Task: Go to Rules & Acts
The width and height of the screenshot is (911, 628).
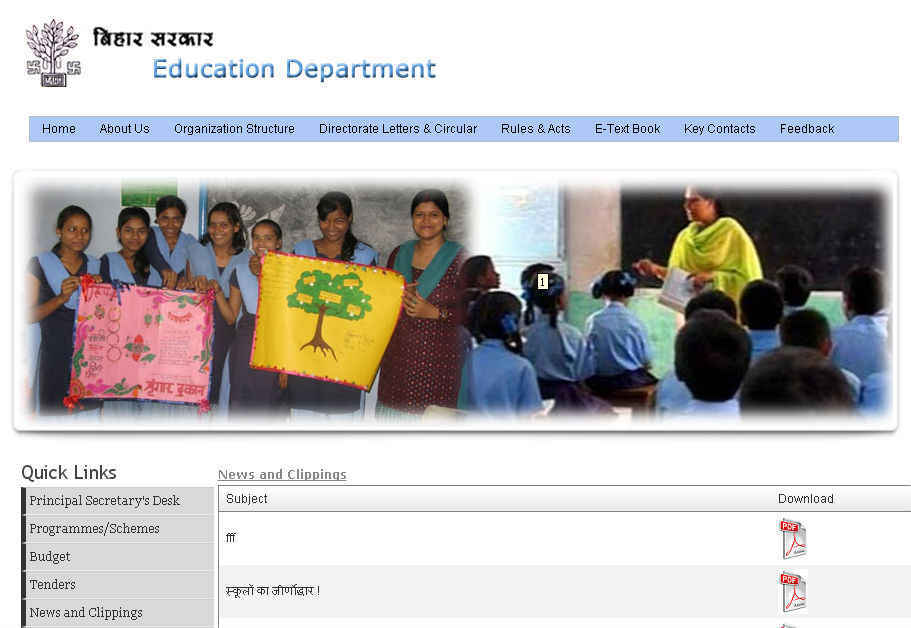Action: click(x=536, y=129)
